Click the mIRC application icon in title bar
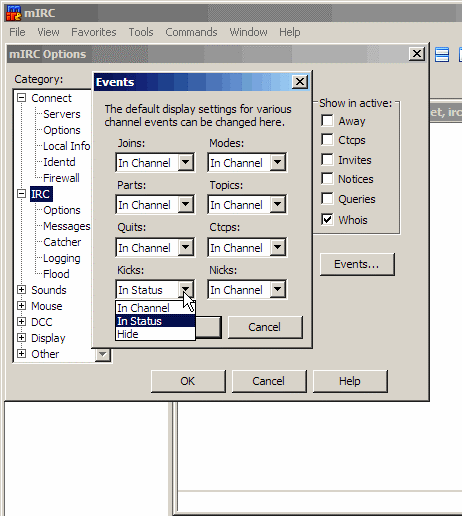Viewport: 462px width, 516px height. pyautogui.click(x=14, y=13)
